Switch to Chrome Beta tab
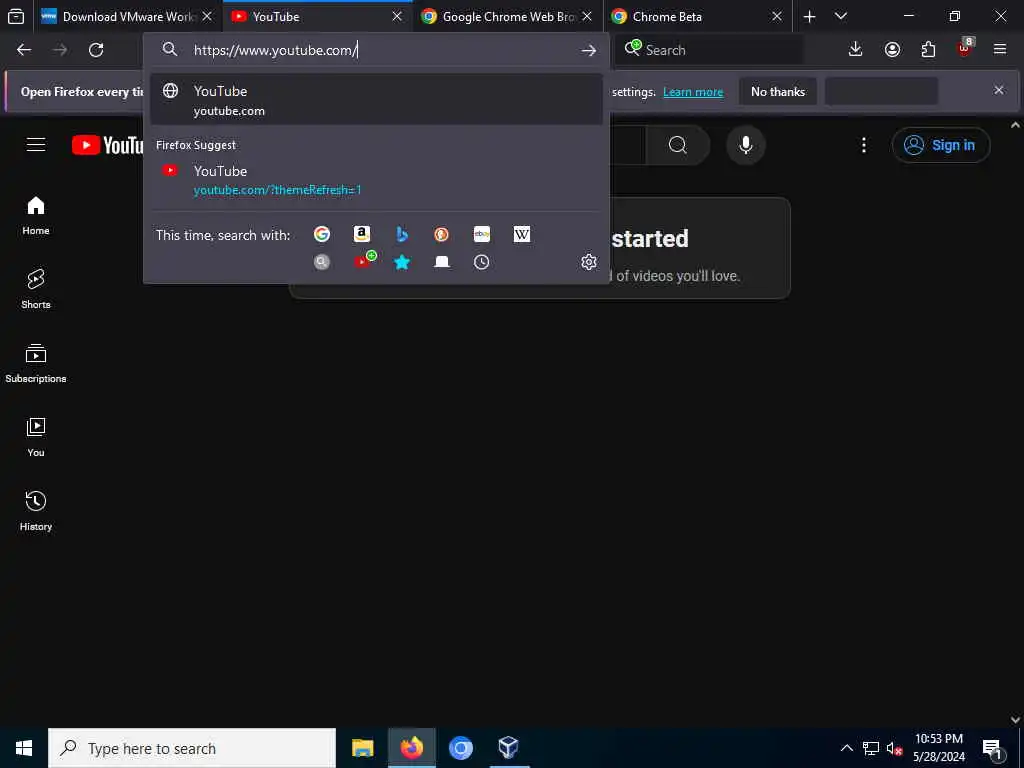 696,17
